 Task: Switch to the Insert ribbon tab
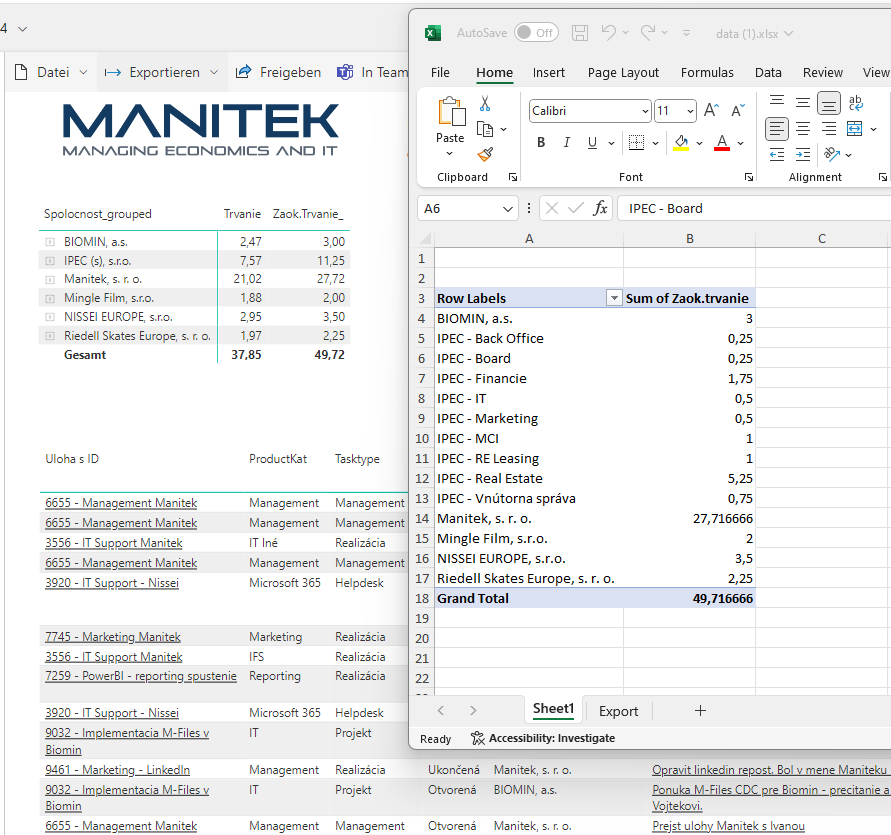coord(548,73)
